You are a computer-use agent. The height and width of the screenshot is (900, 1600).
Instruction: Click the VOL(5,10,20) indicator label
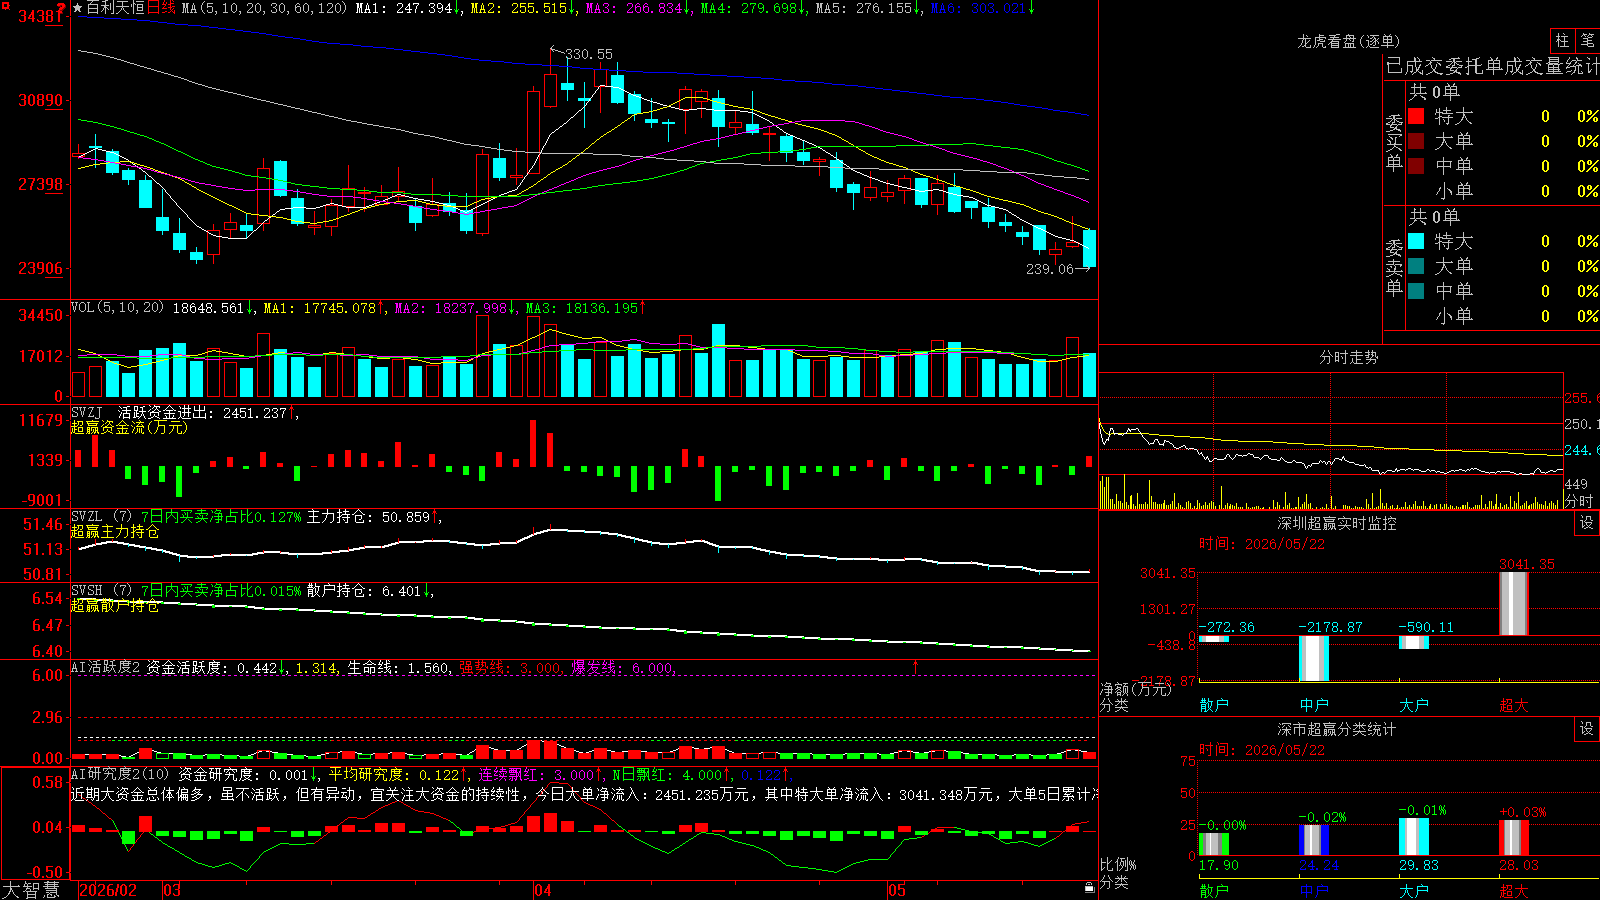tap(118, 307)
